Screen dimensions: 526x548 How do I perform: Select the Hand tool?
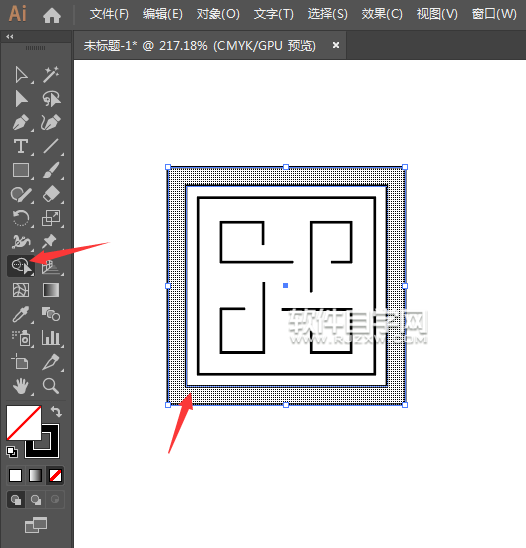(21, 386)
